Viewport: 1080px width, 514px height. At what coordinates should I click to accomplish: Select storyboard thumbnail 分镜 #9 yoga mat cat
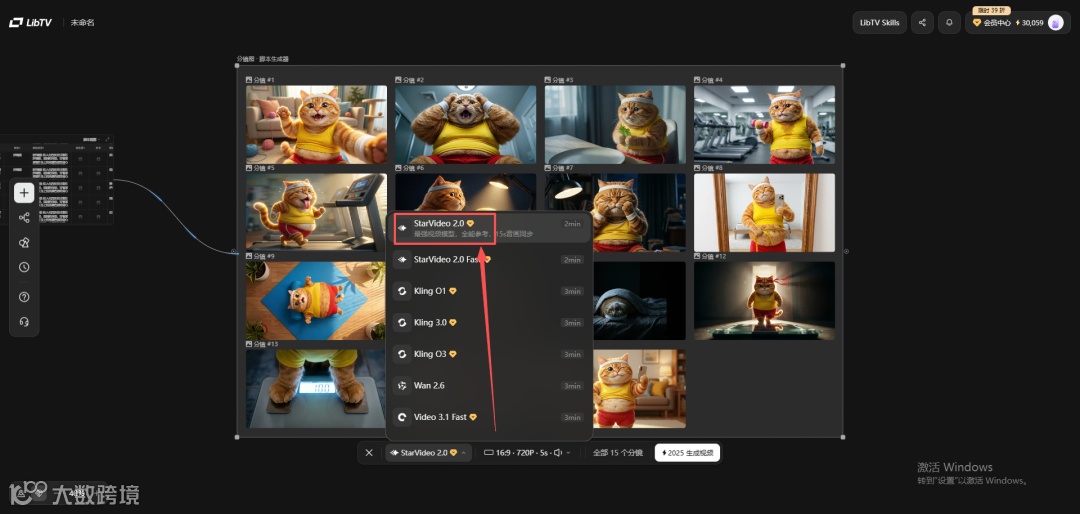316,300
